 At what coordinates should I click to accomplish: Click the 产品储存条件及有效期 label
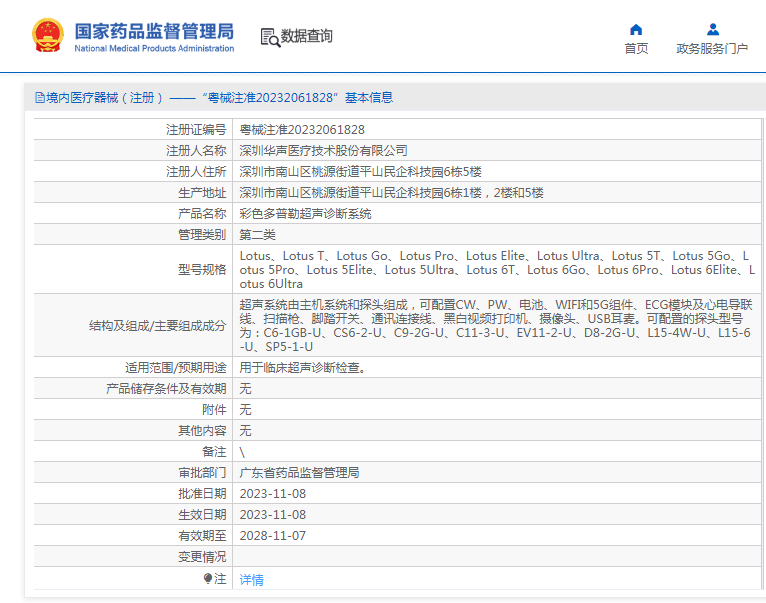tap(166, 388)
